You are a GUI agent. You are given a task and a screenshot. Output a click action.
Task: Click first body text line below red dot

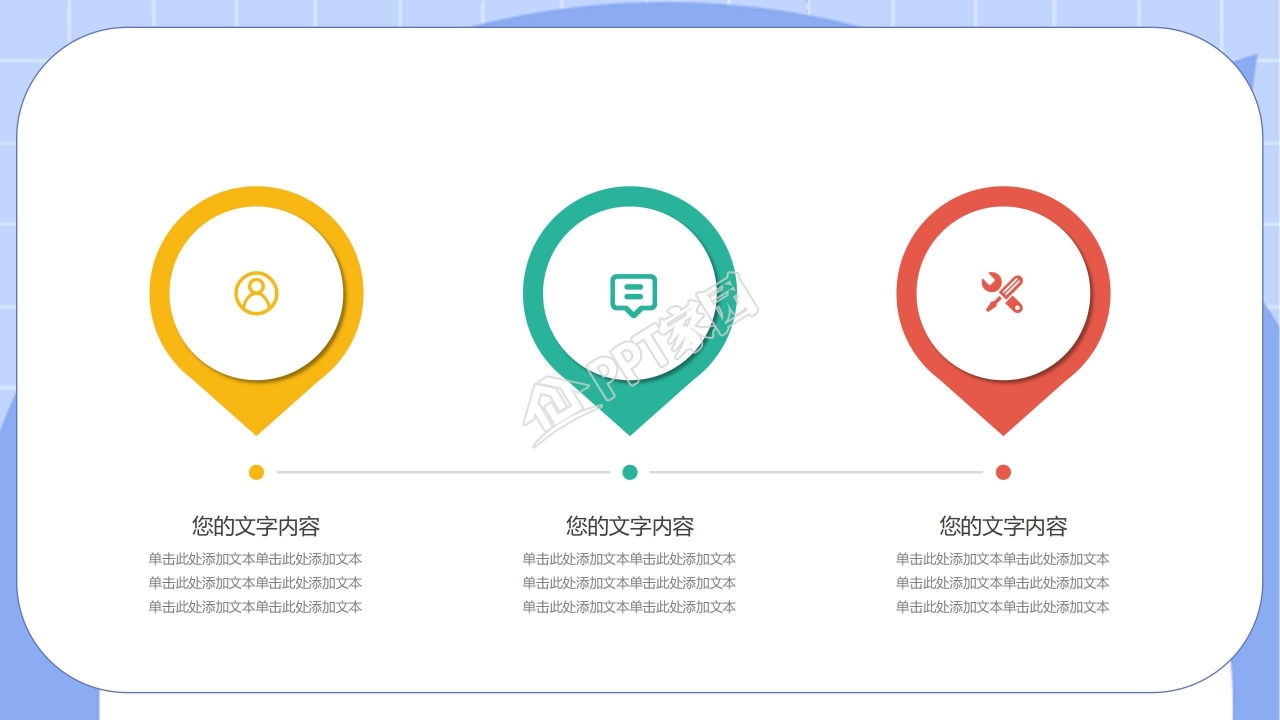[x=1003, y=559]
